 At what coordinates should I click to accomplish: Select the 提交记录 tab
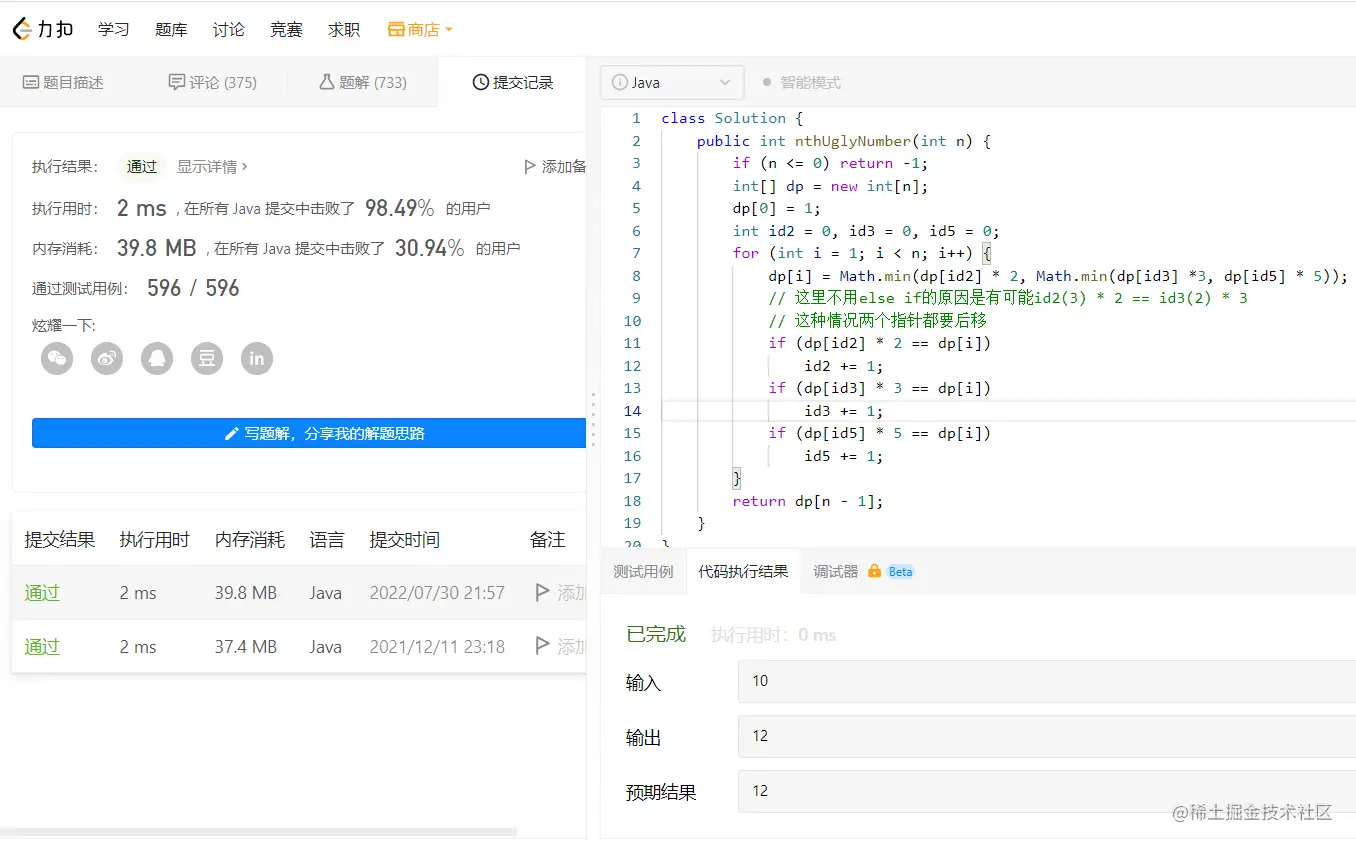pos(512,82)
